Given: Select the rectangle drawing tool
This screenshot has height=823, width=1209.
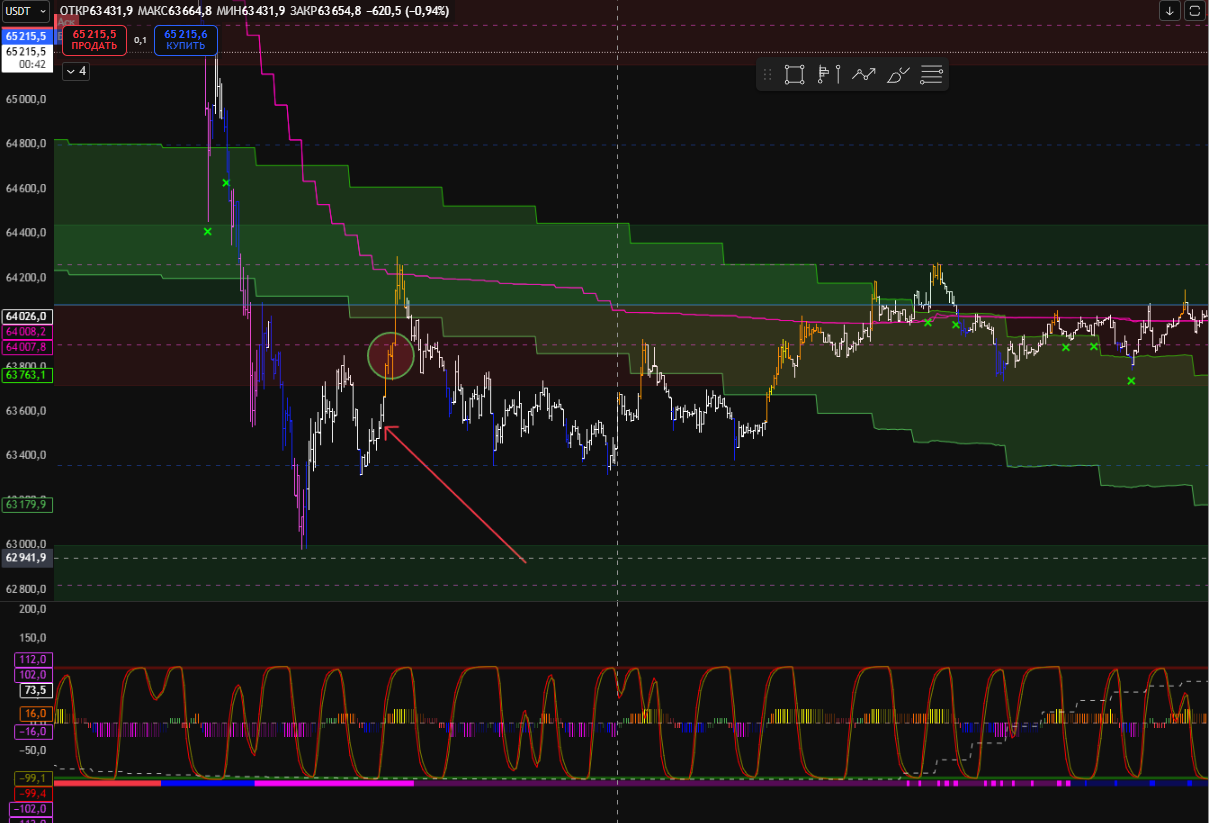Looking at the screenshot, I should [794, 74].
